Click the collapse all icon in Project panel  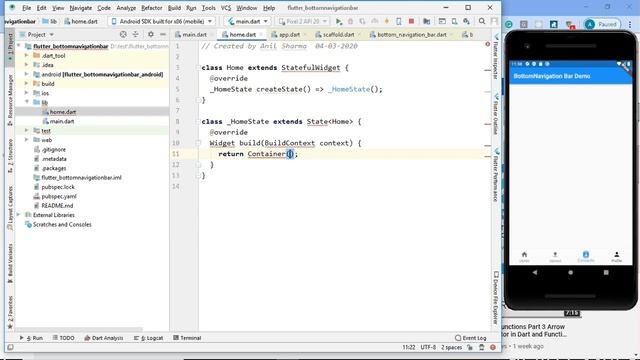[136, 35]
